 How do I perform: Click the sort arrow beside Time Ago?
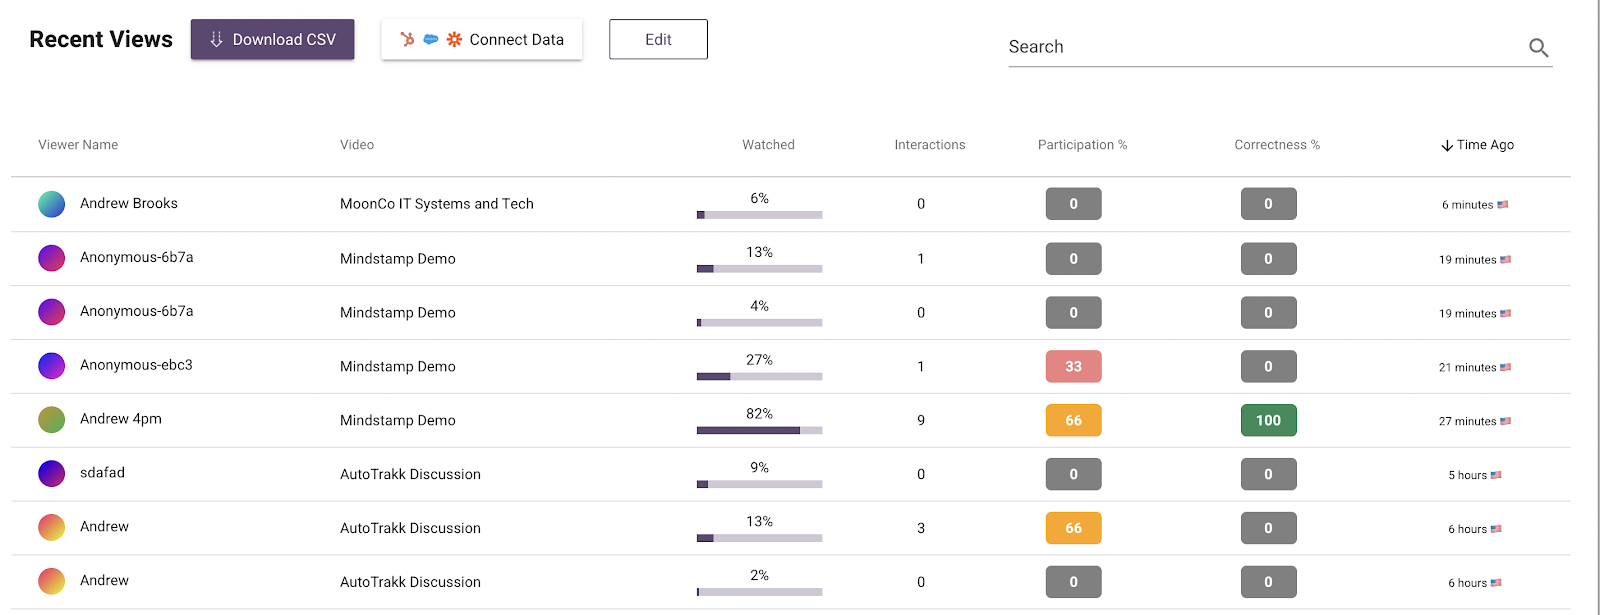[x=1446, y=146]
